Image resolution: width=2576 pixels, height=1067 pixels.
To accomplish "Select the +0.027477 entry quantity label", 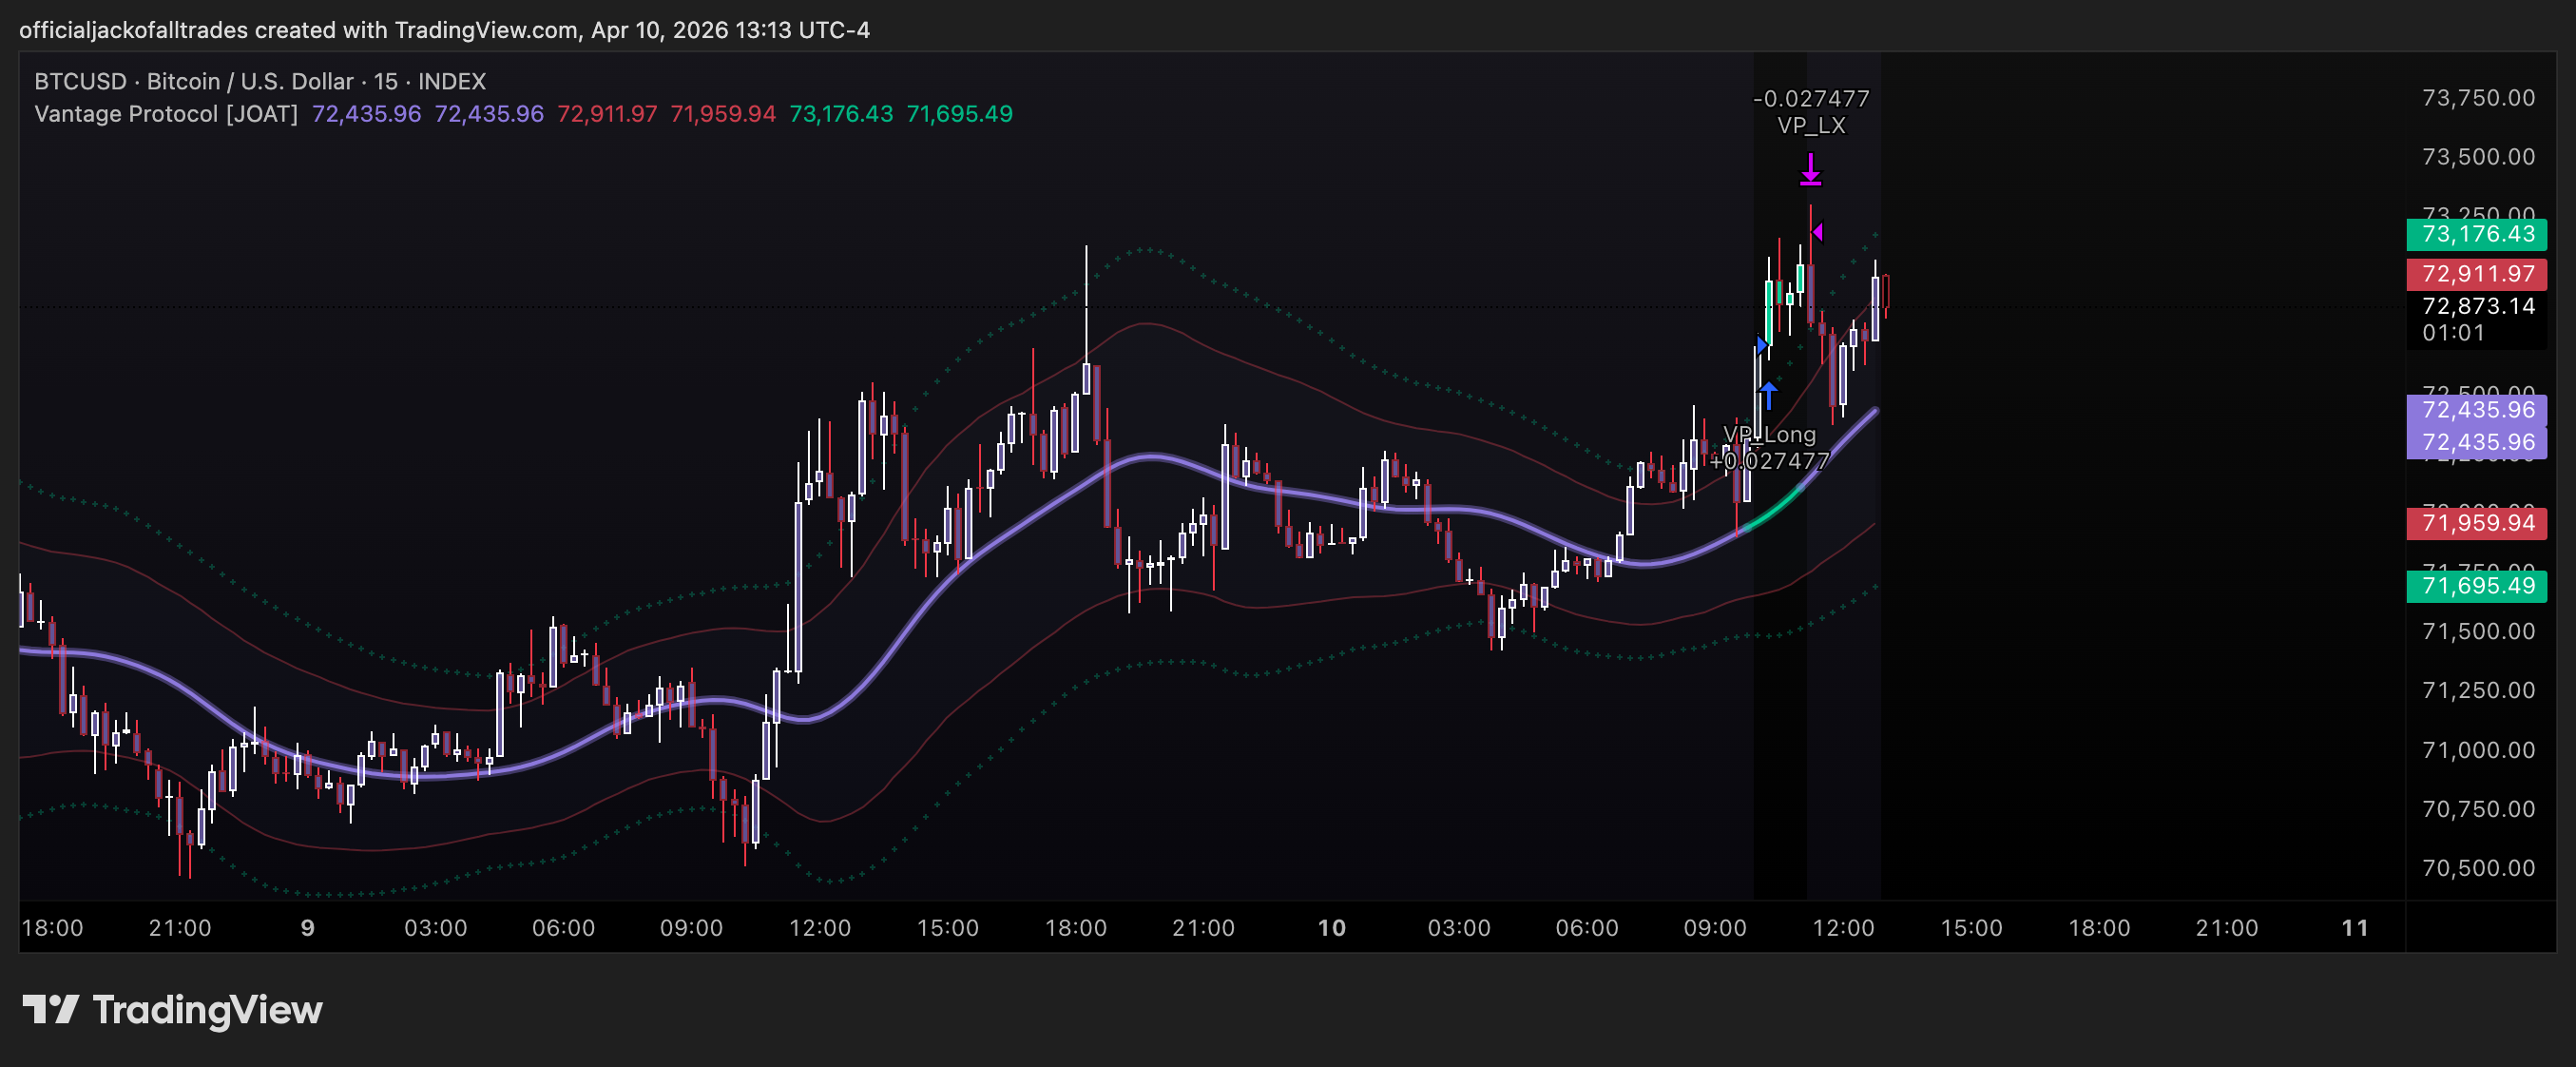I will [x=1769, y=461].
